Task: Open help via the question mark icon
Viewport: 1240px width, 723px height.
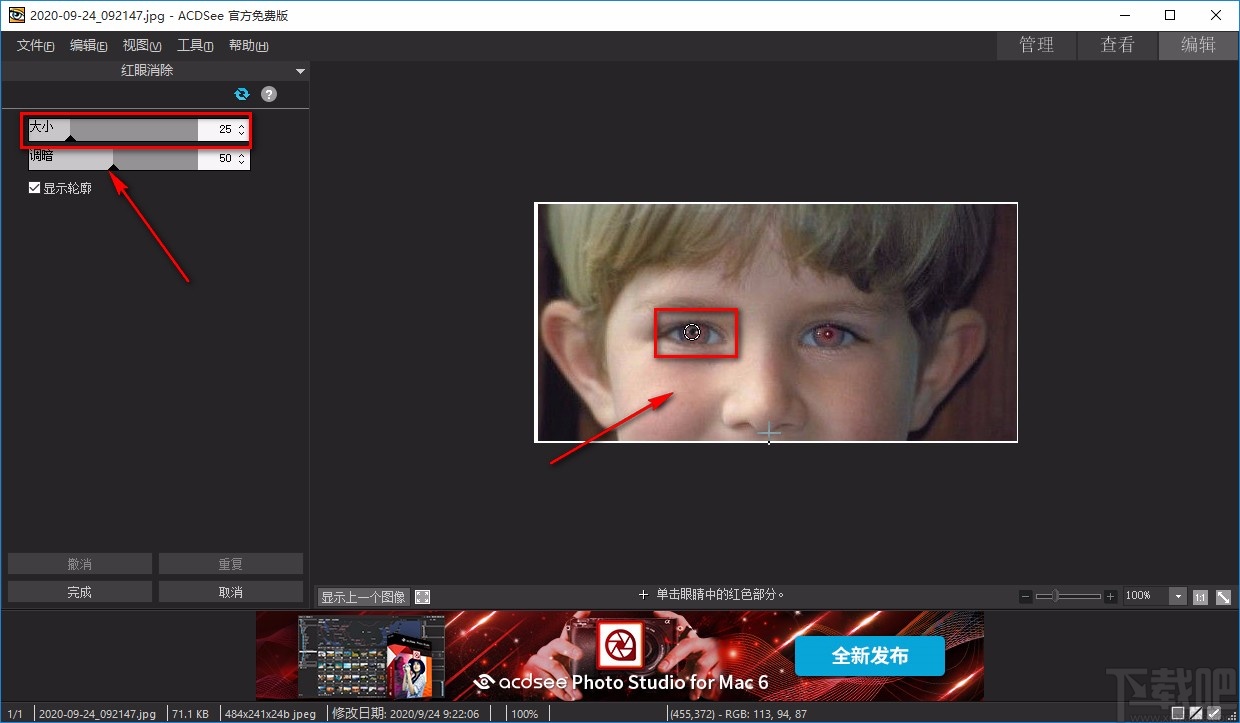Action: (x=269, y=94)
